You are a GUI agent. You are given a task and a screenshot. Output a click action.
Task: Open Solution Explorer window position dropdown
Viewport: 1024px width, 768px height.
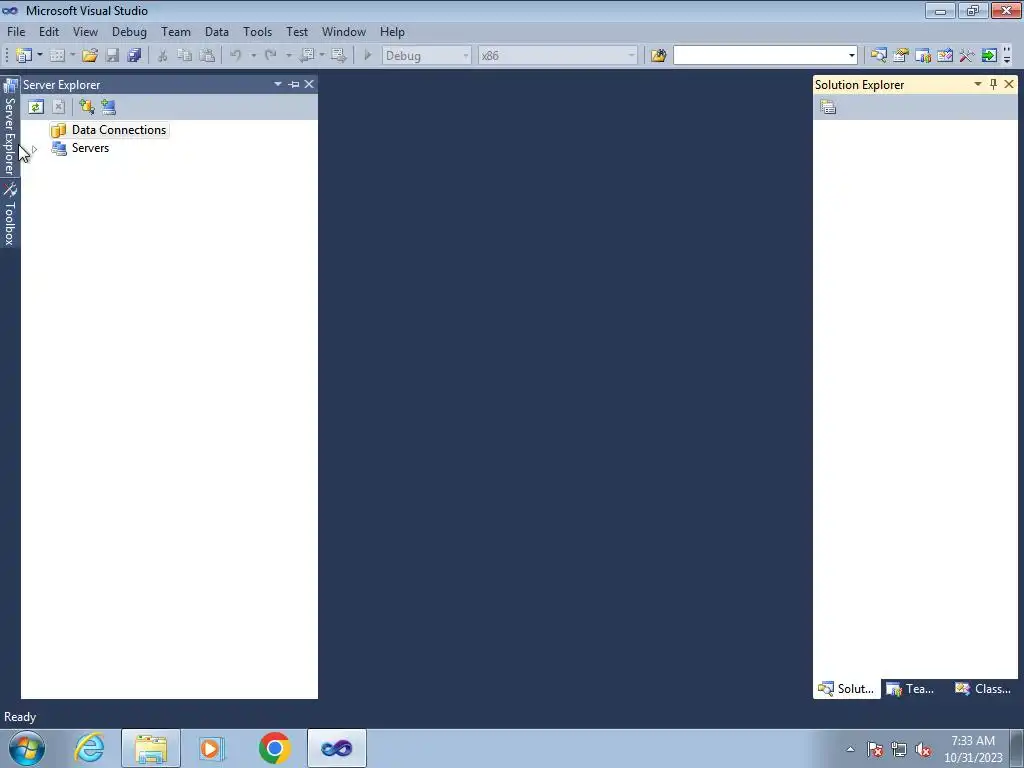point(978,84)
